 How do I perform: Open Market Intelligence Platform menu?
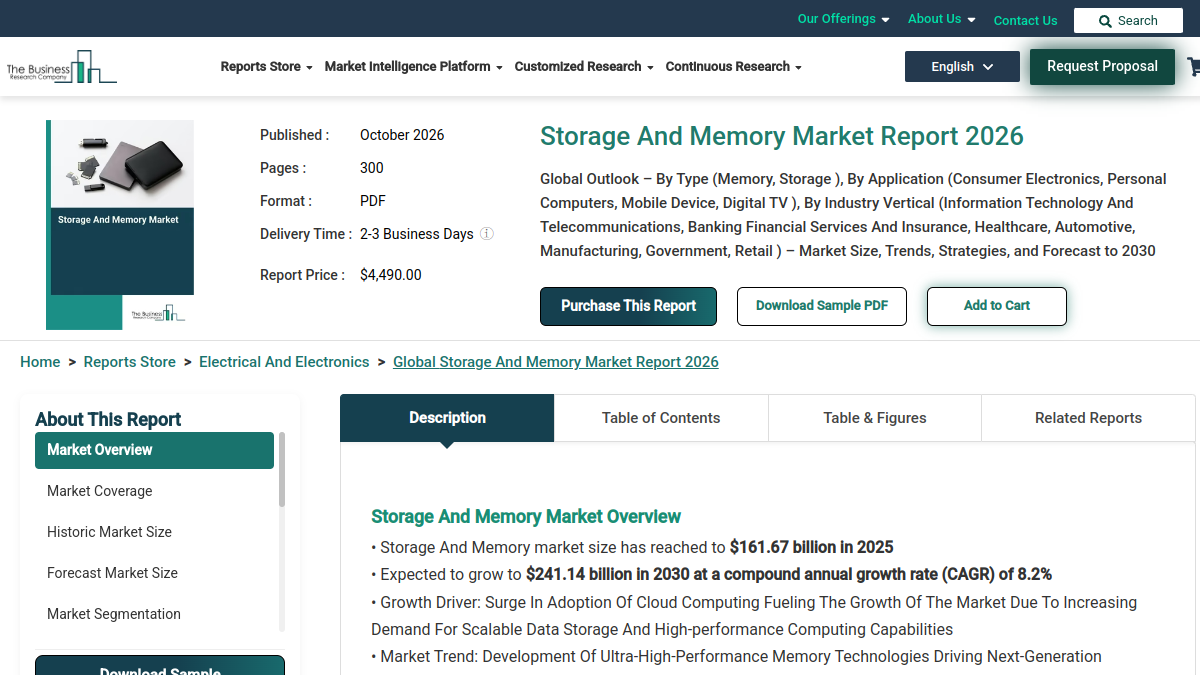(x=413, y=67)
